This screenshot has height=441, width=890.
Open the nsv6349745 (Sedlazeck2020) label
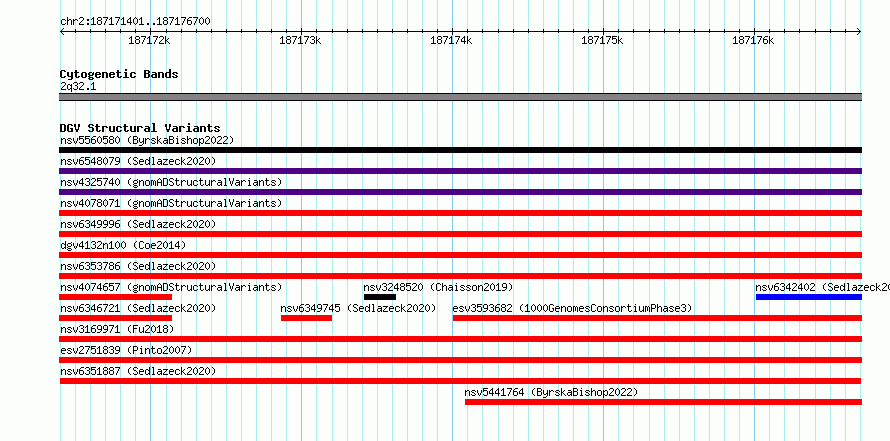[358, 308]
